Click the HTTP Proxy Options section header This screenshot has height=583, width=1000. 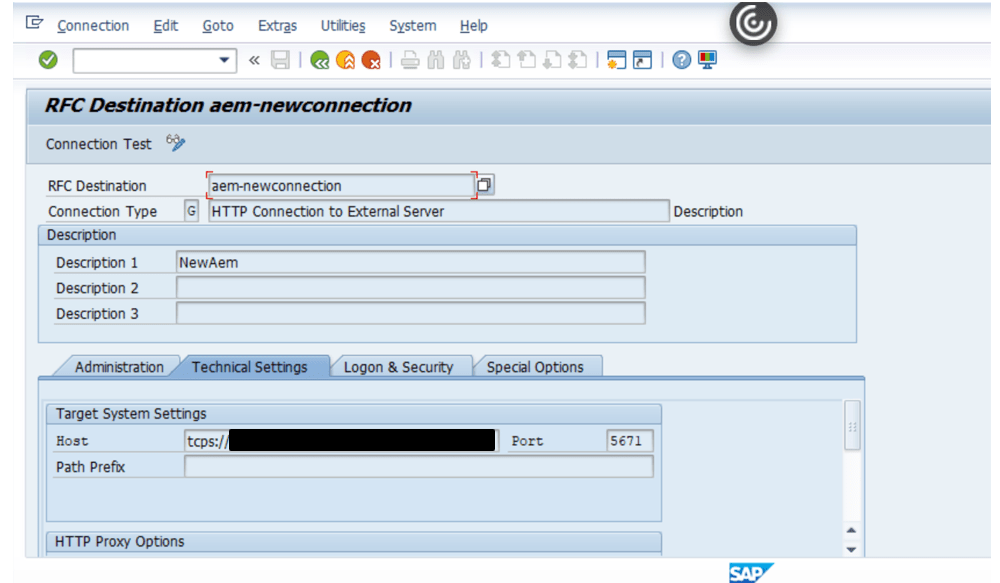[354, 542]
